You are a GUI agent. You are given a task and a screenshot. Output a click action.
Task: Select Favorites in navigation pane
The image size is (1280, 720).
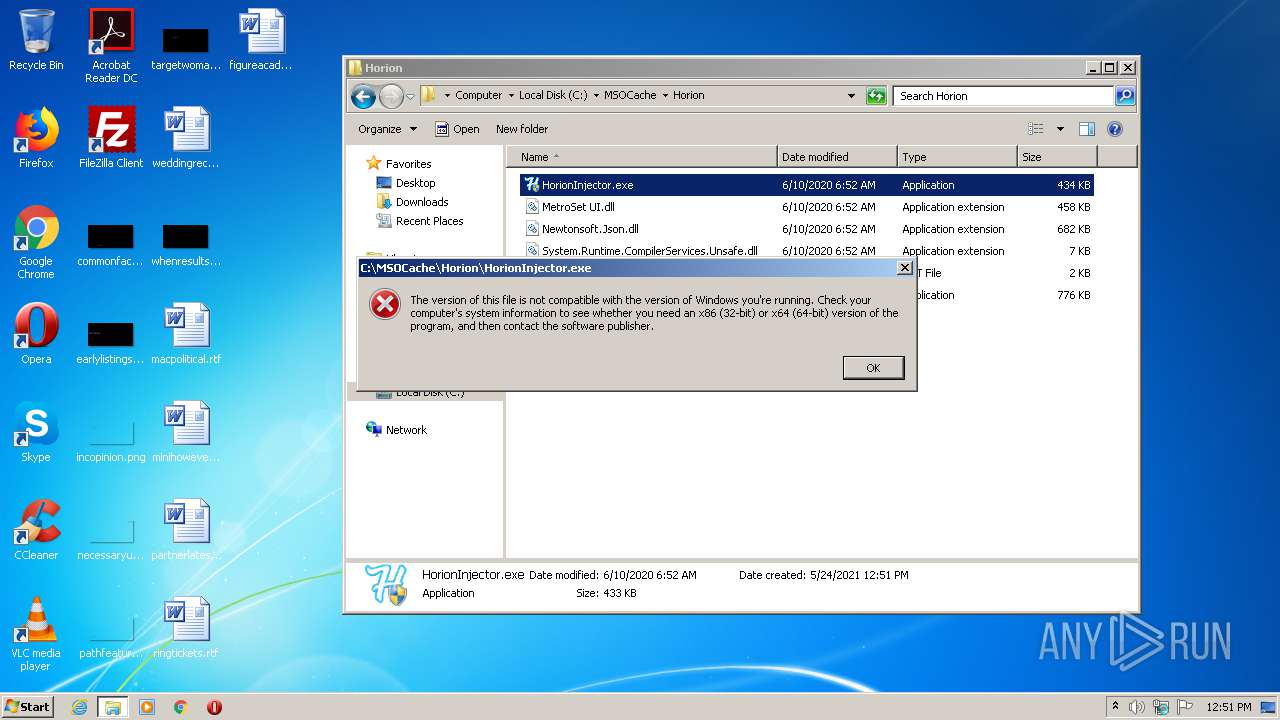coord(398,164)
